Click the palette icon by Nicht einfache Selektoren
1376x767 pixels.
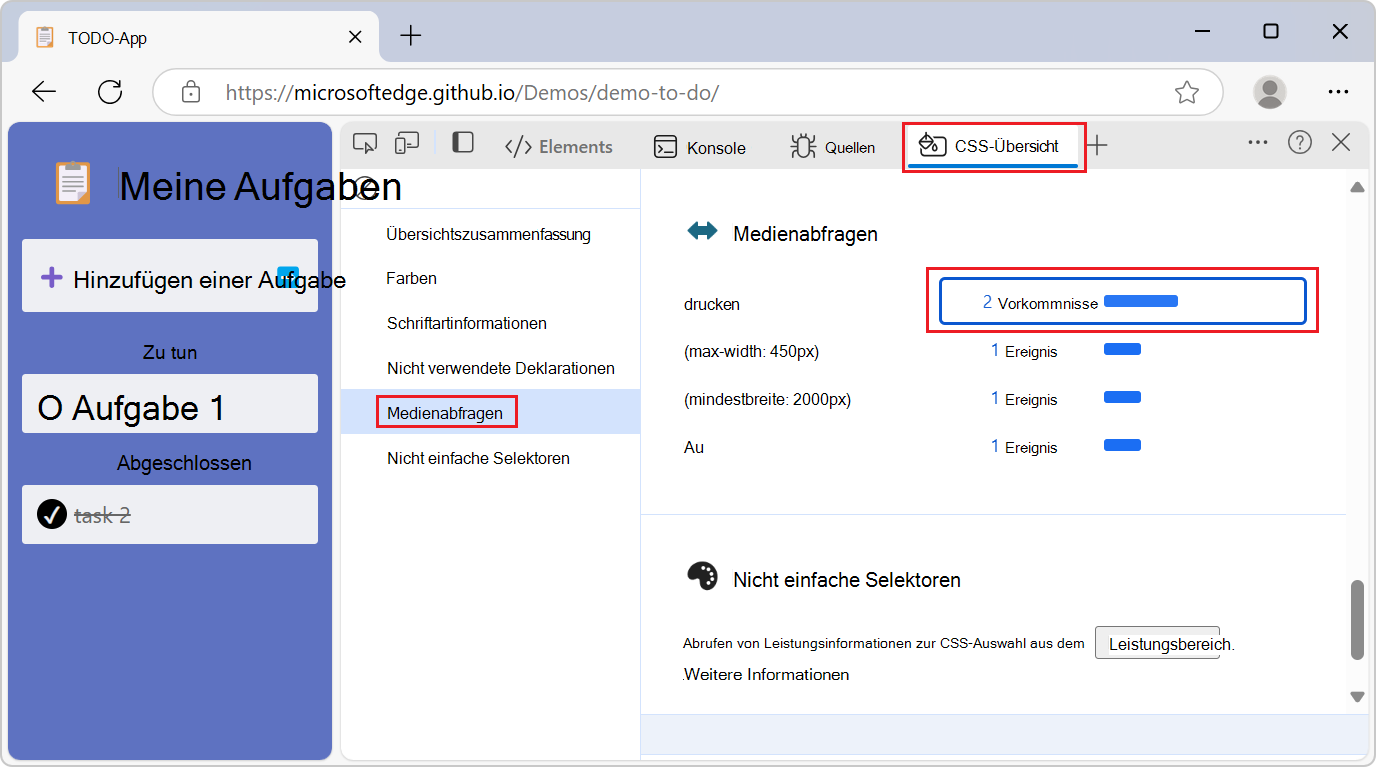coord(702,575)
